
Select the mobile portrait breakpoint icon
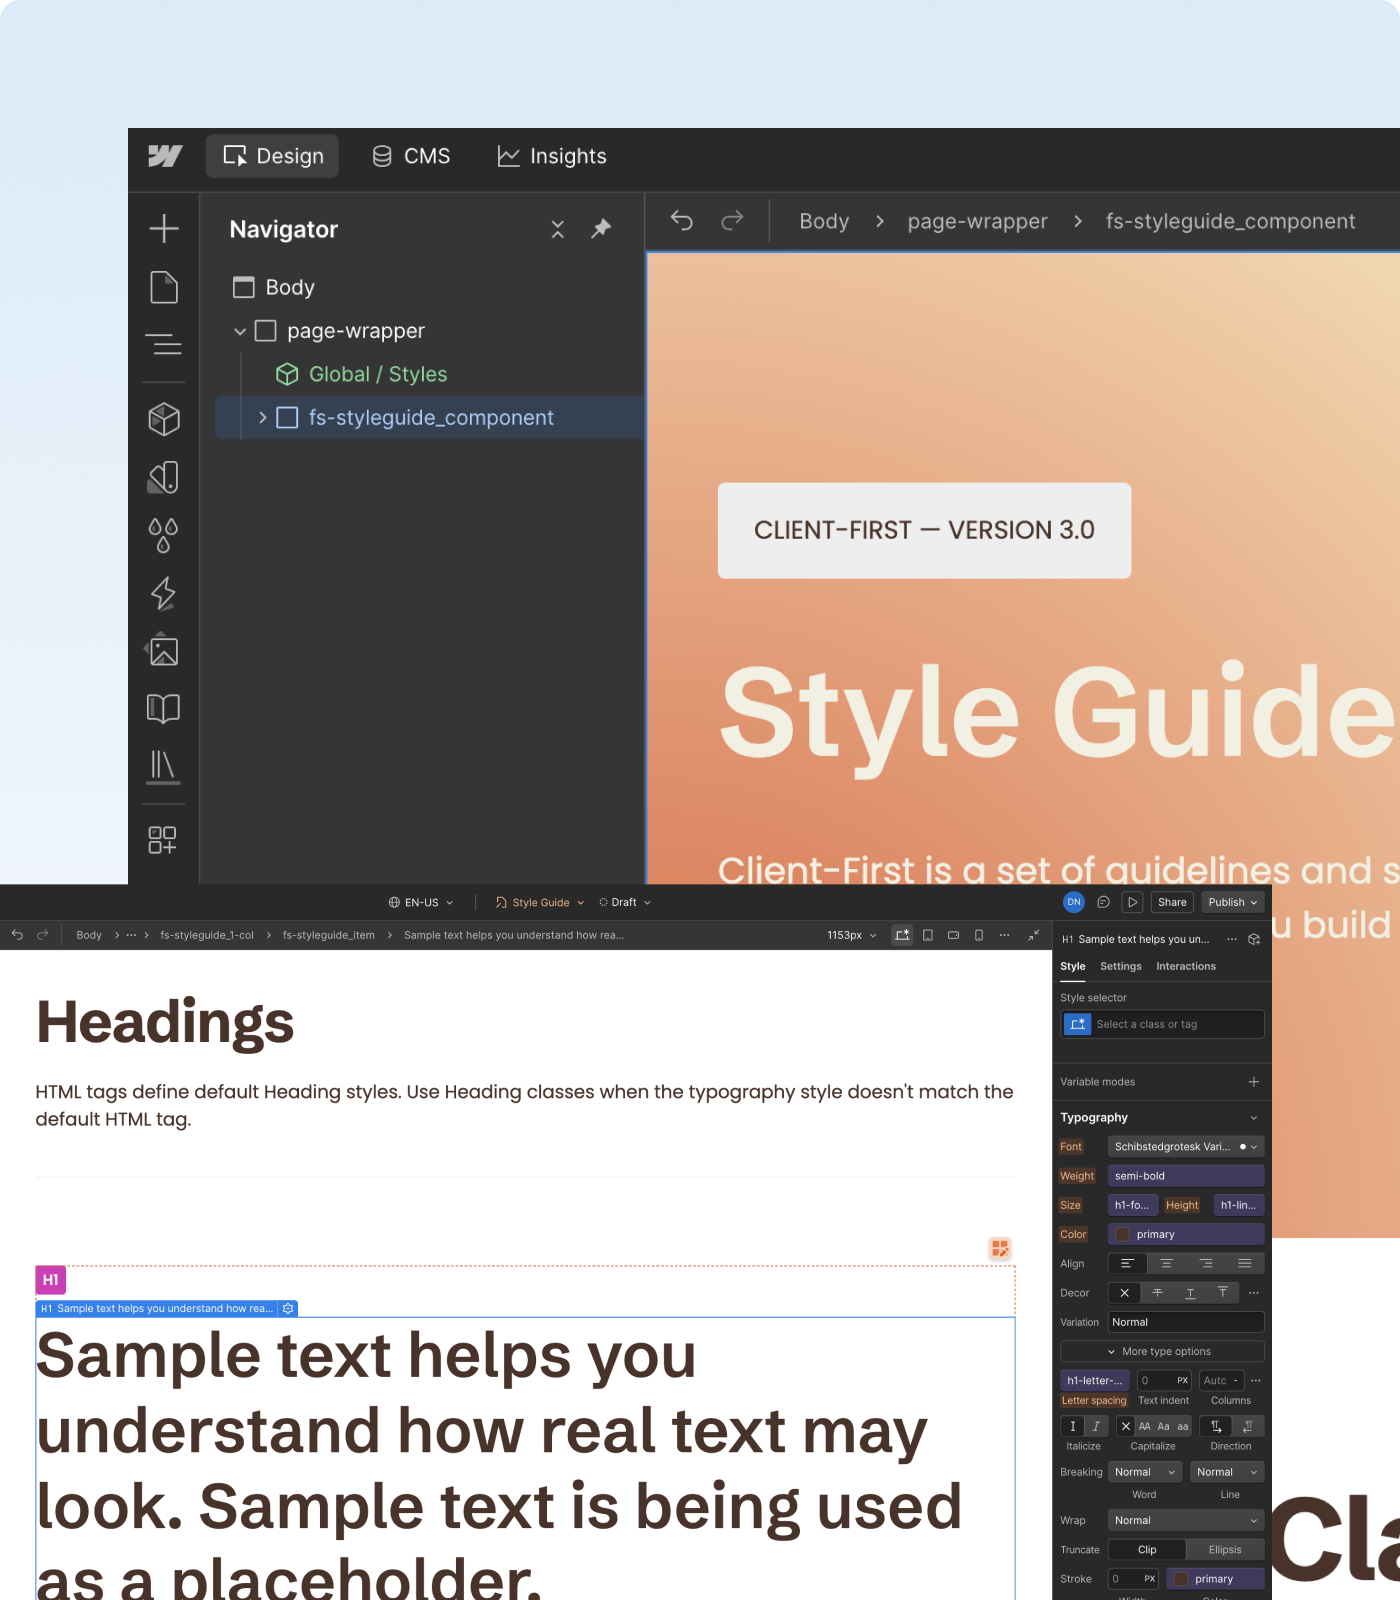click(979, 935)
